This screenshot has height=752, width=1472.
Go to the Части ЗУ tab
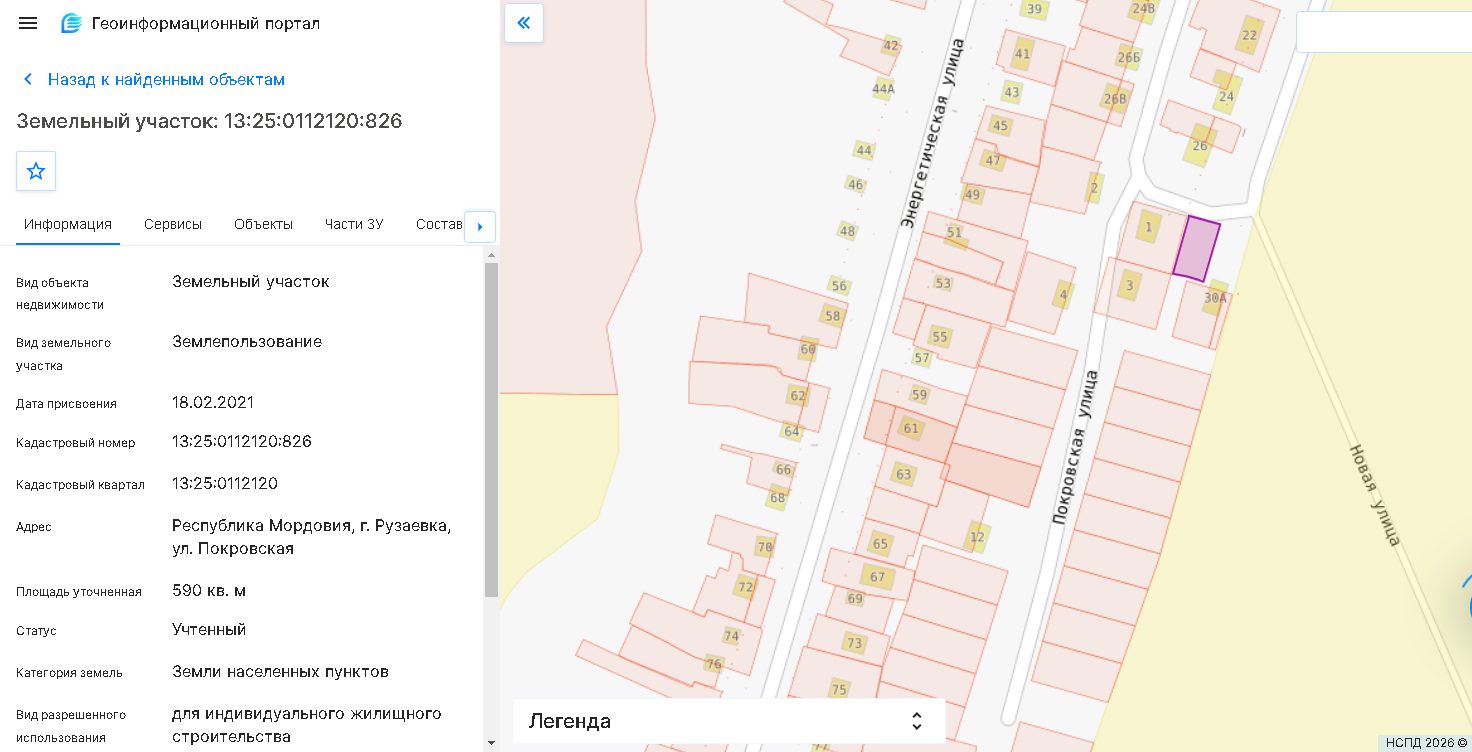[x=354, y=224]
